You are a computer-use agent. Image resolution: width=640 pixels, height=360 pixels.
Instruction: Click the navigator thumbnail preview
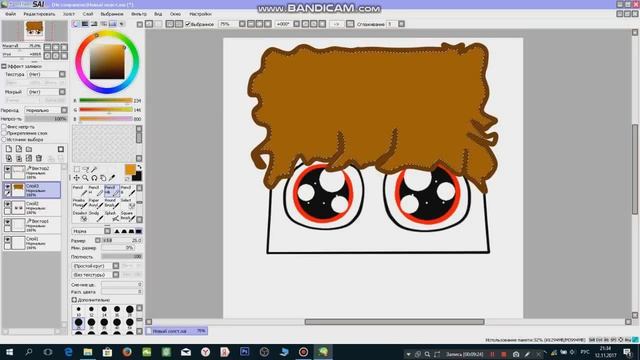(x=34, y=31)
